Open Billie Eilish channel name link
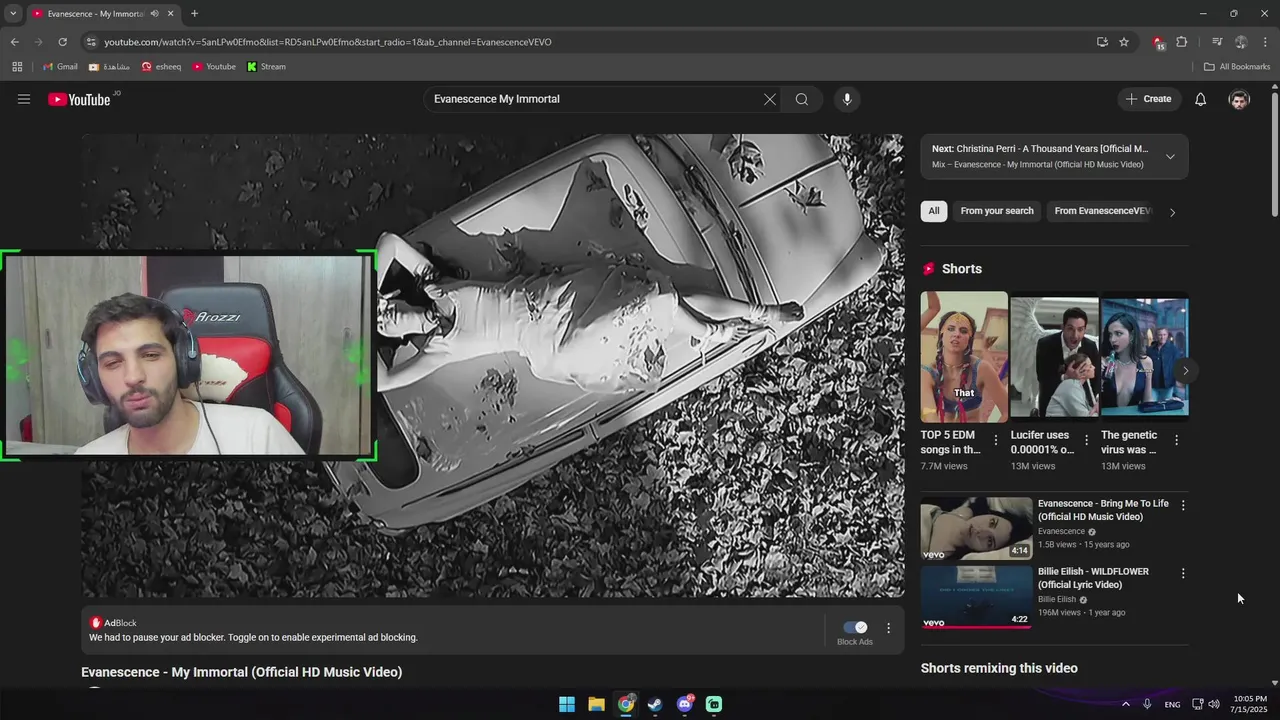1280x720 pixels. click(x=1057, y=600)
